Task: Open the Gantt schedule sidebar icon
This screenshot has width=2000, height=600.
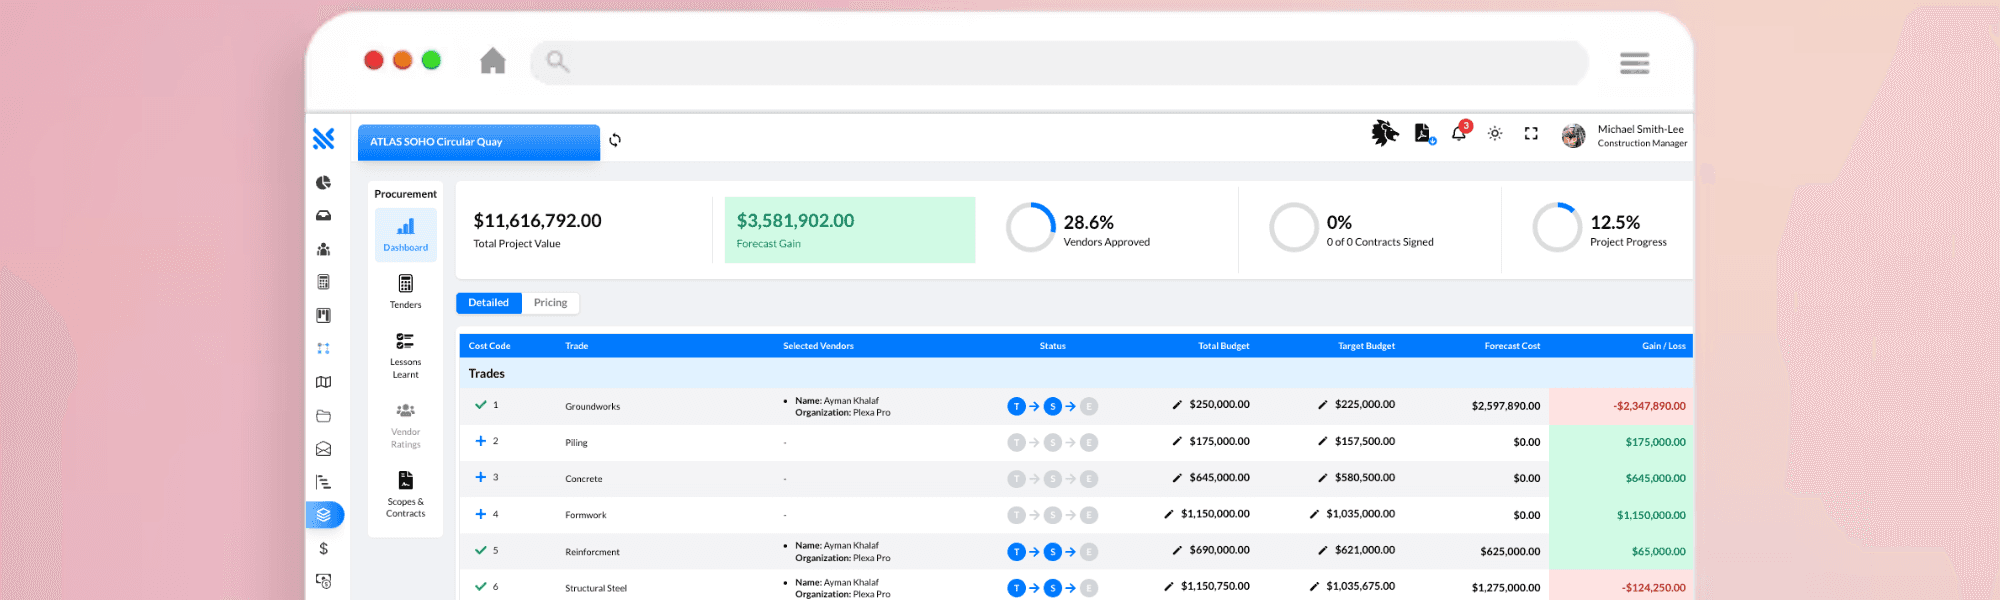Action: pyautogui.click(x=323, y=482)
